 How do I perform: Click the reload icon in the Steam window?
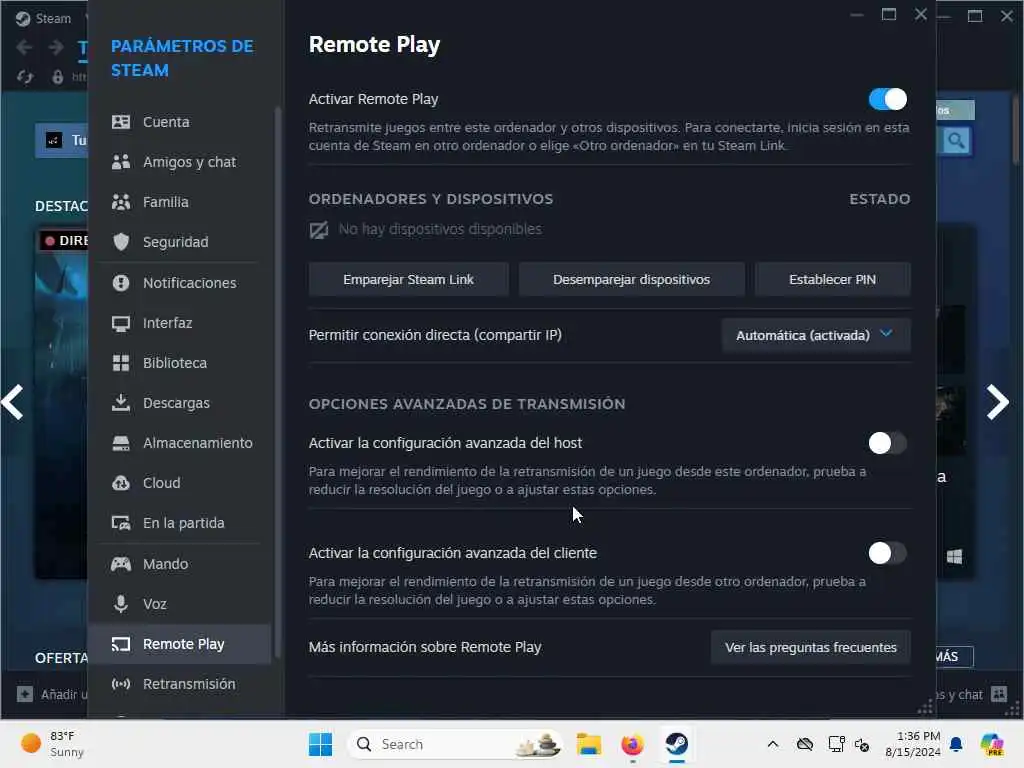click(x=25, y=77)
